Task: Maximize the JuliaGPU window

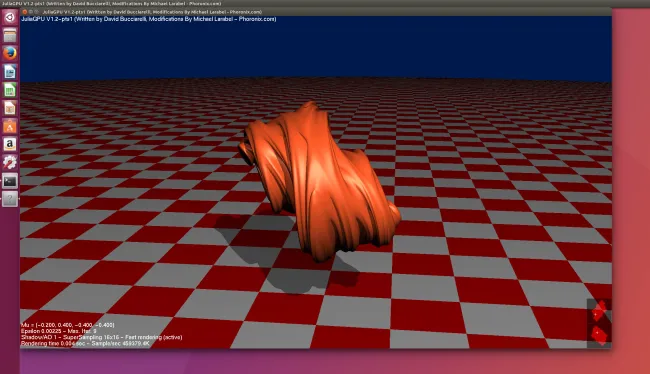Action: click(36, 12)
